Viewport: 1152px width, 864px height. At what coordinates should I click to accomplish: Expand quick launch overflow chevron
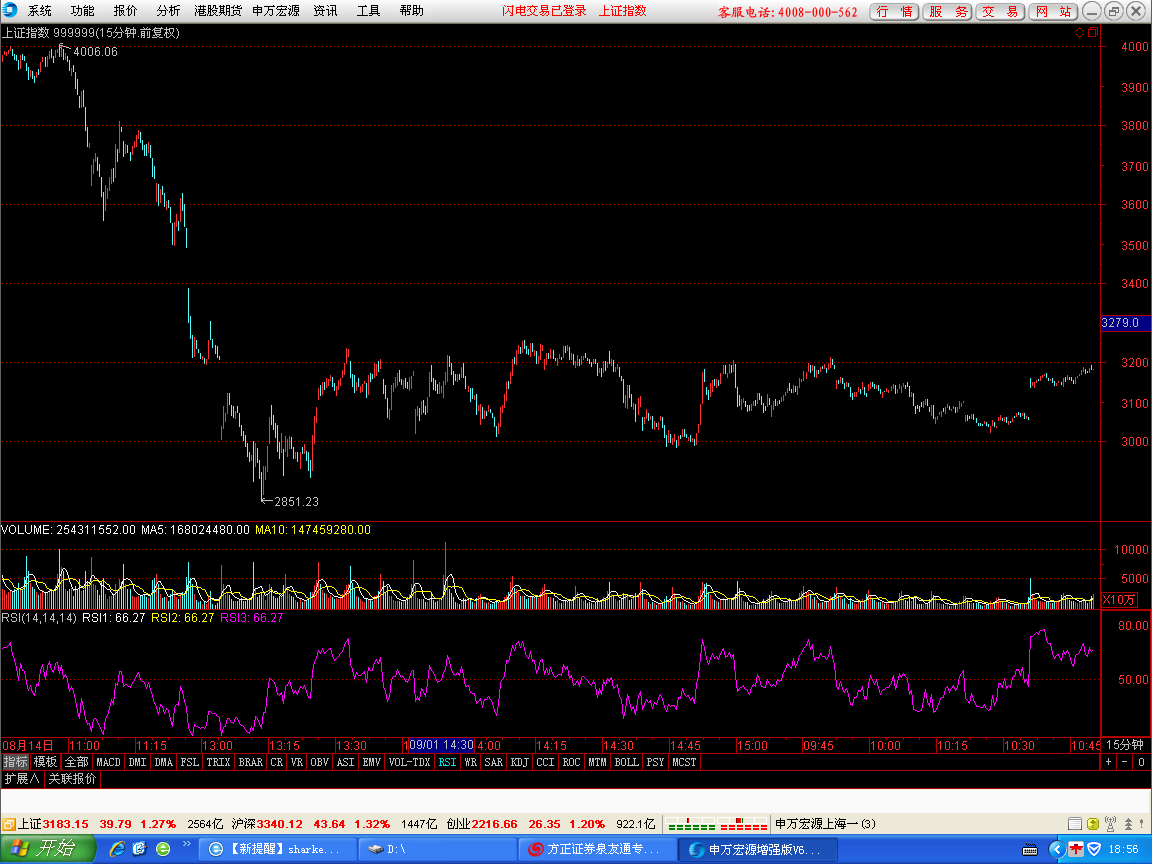[187, 844]
